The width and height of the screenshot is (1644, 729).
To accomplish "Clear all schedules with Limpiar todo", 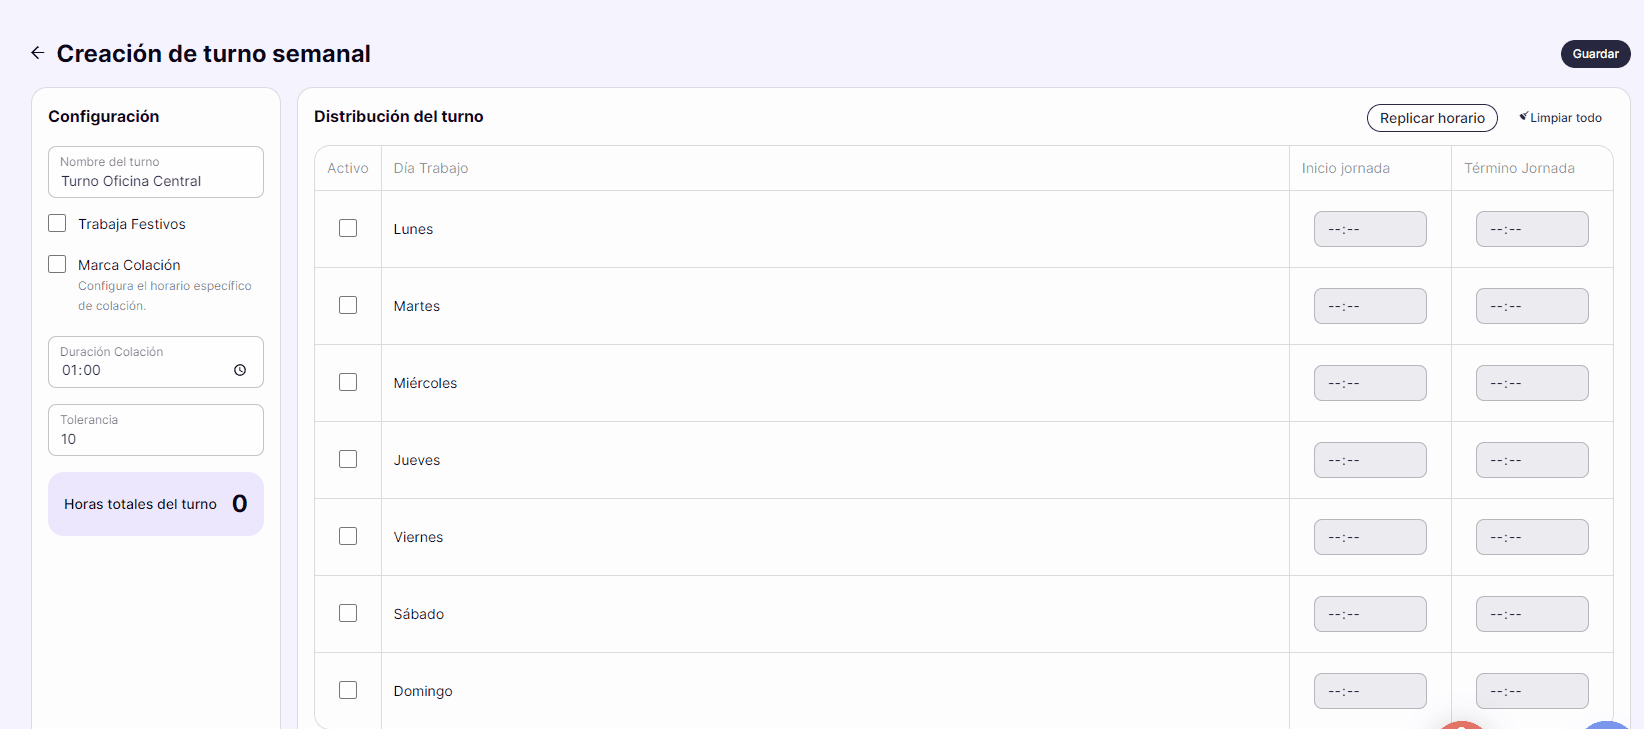I will (x=1560, y=118).
